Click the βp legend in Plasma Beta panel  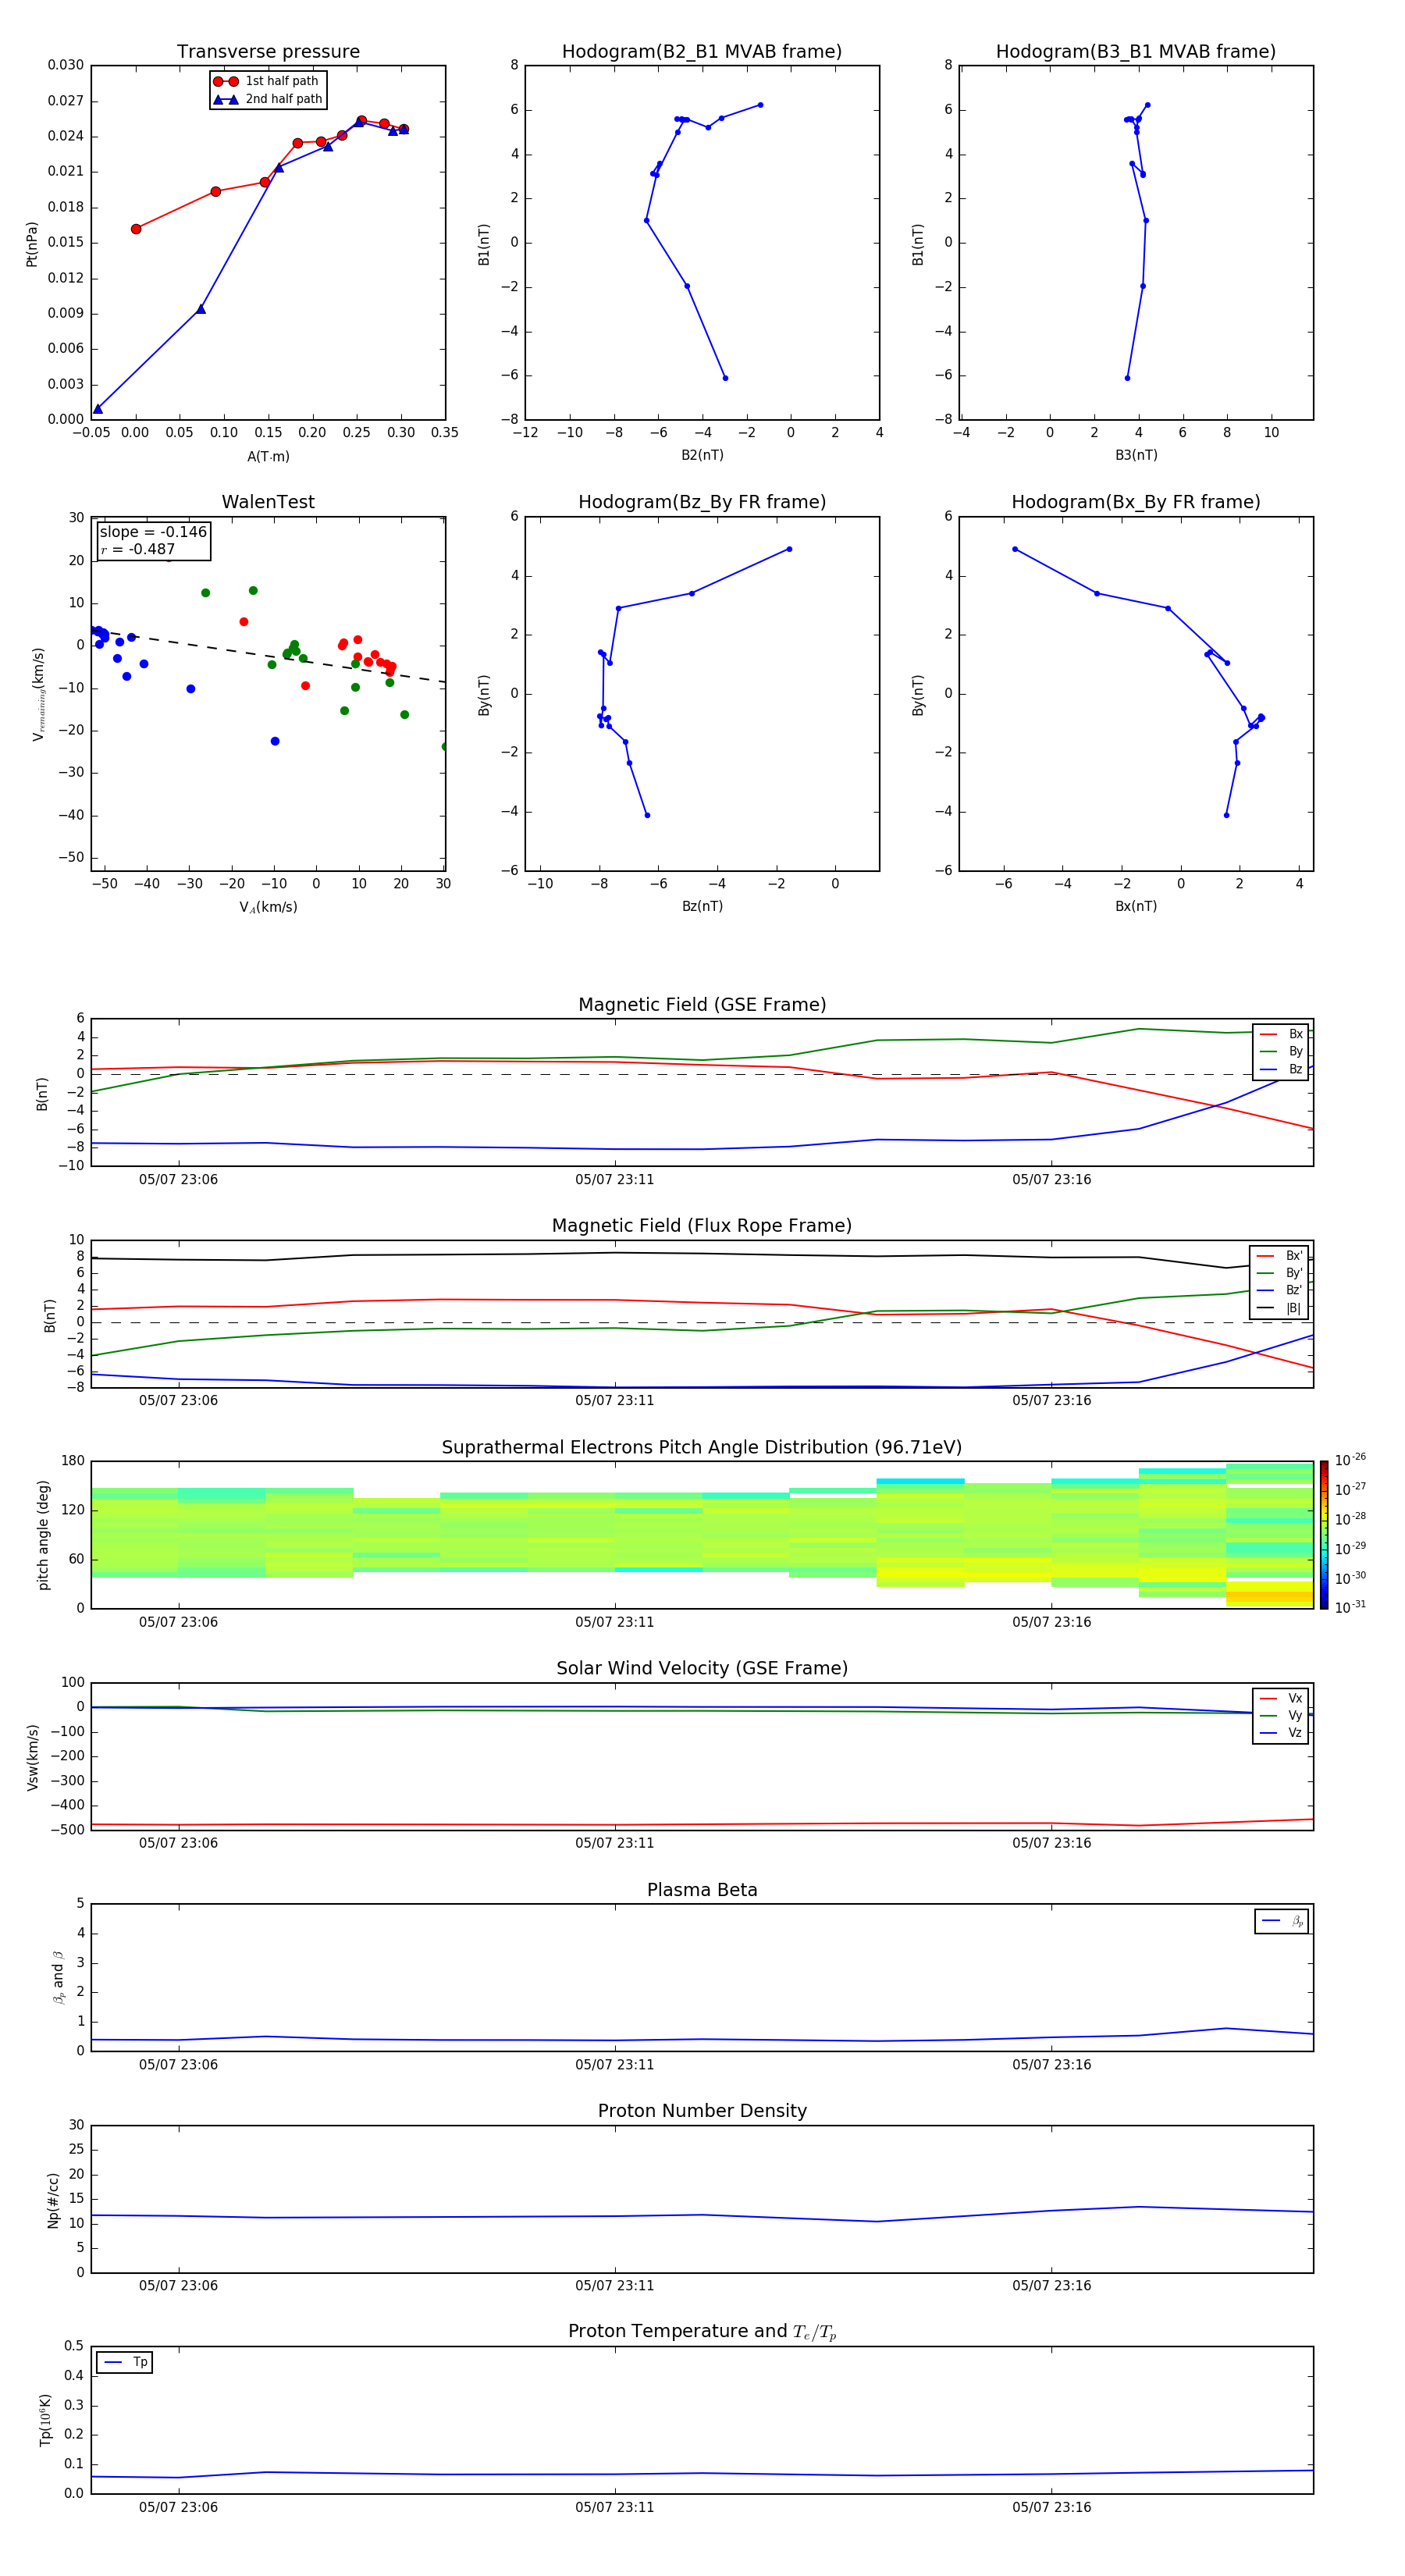tap(1282, 1921)
